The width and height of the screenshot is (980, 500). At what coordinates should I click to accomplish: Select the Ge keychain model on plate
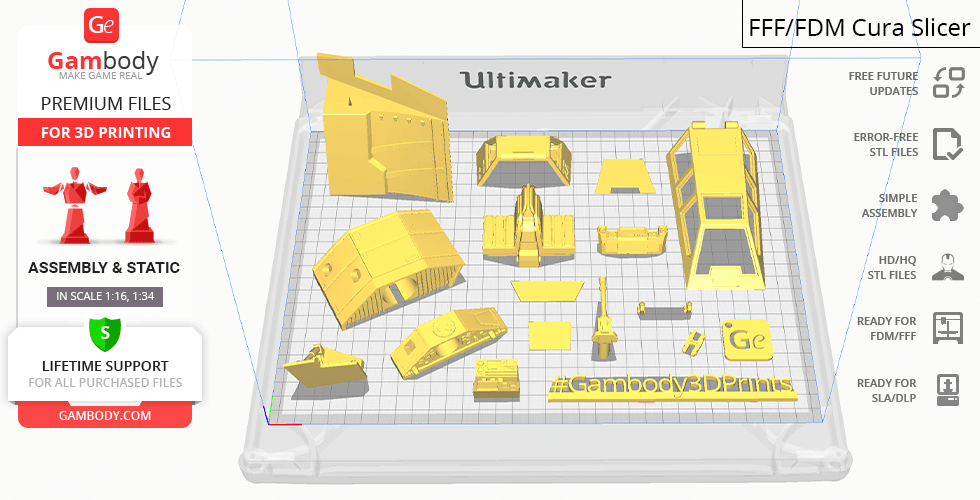coord(745,340)
